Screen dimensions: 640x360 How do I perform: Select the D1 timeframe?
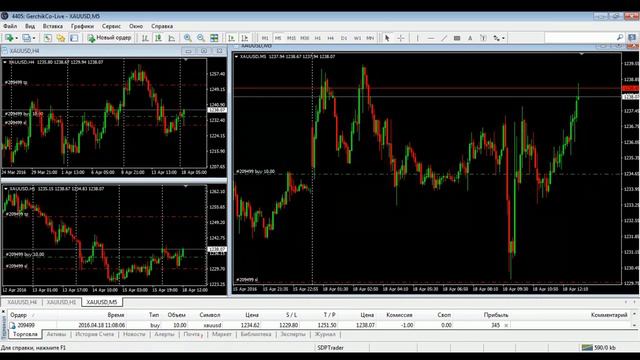tap(344, 38)
